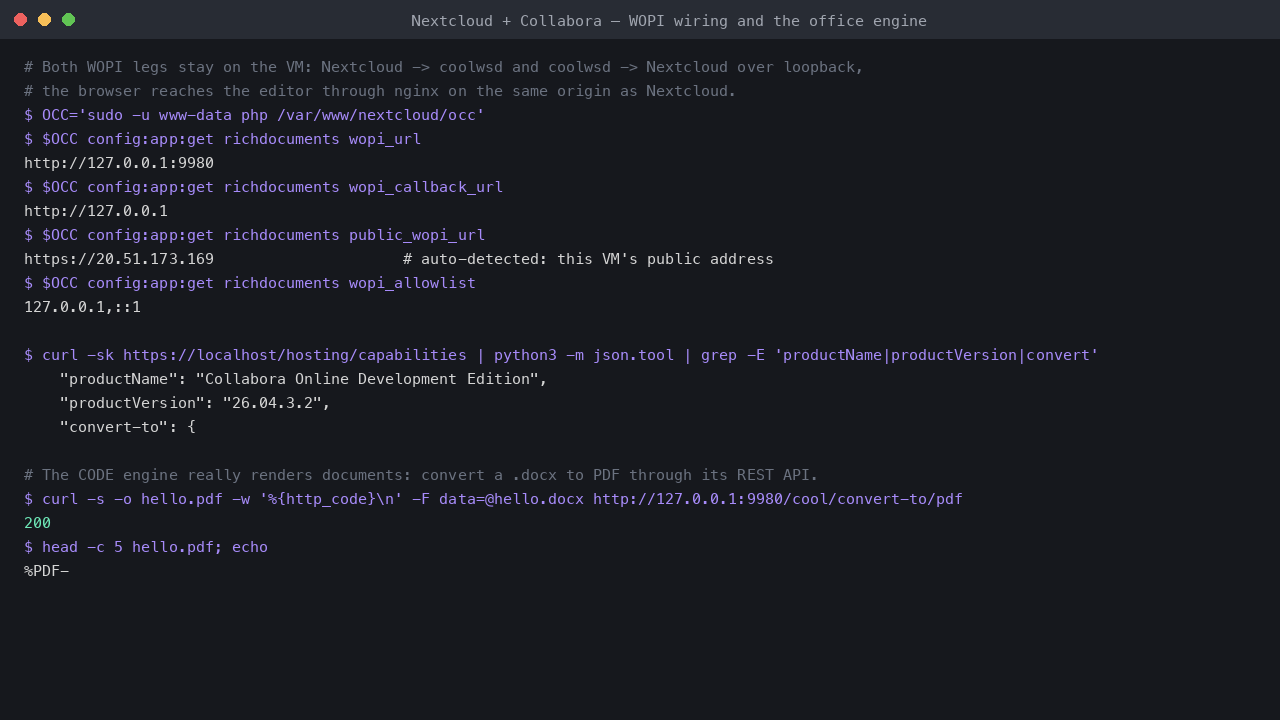Click the window title about WOPI wiring
The width and height of the screenshot is (1280, 720).
pos(669,21)
